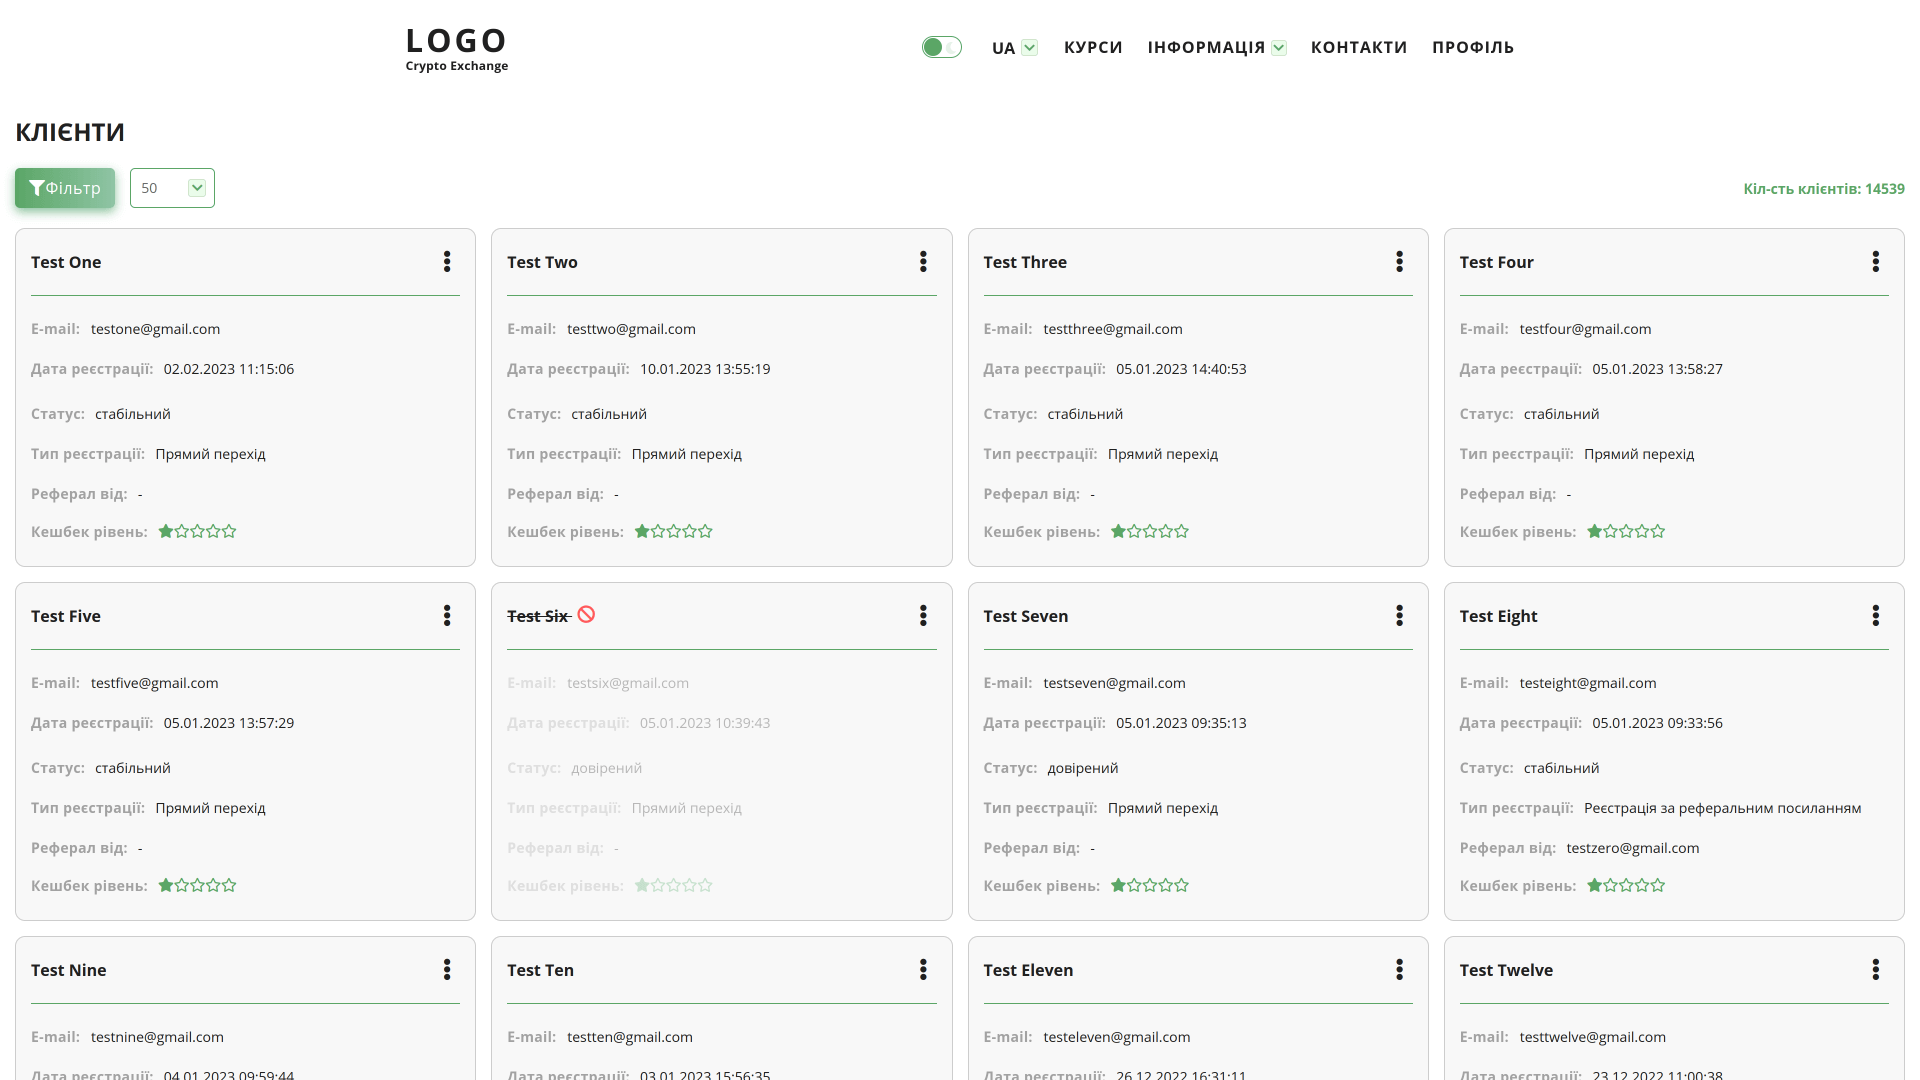Open the three-dot menu on Test Ten card
The image size is (1920, 1080).
click(x=923, y=970)
